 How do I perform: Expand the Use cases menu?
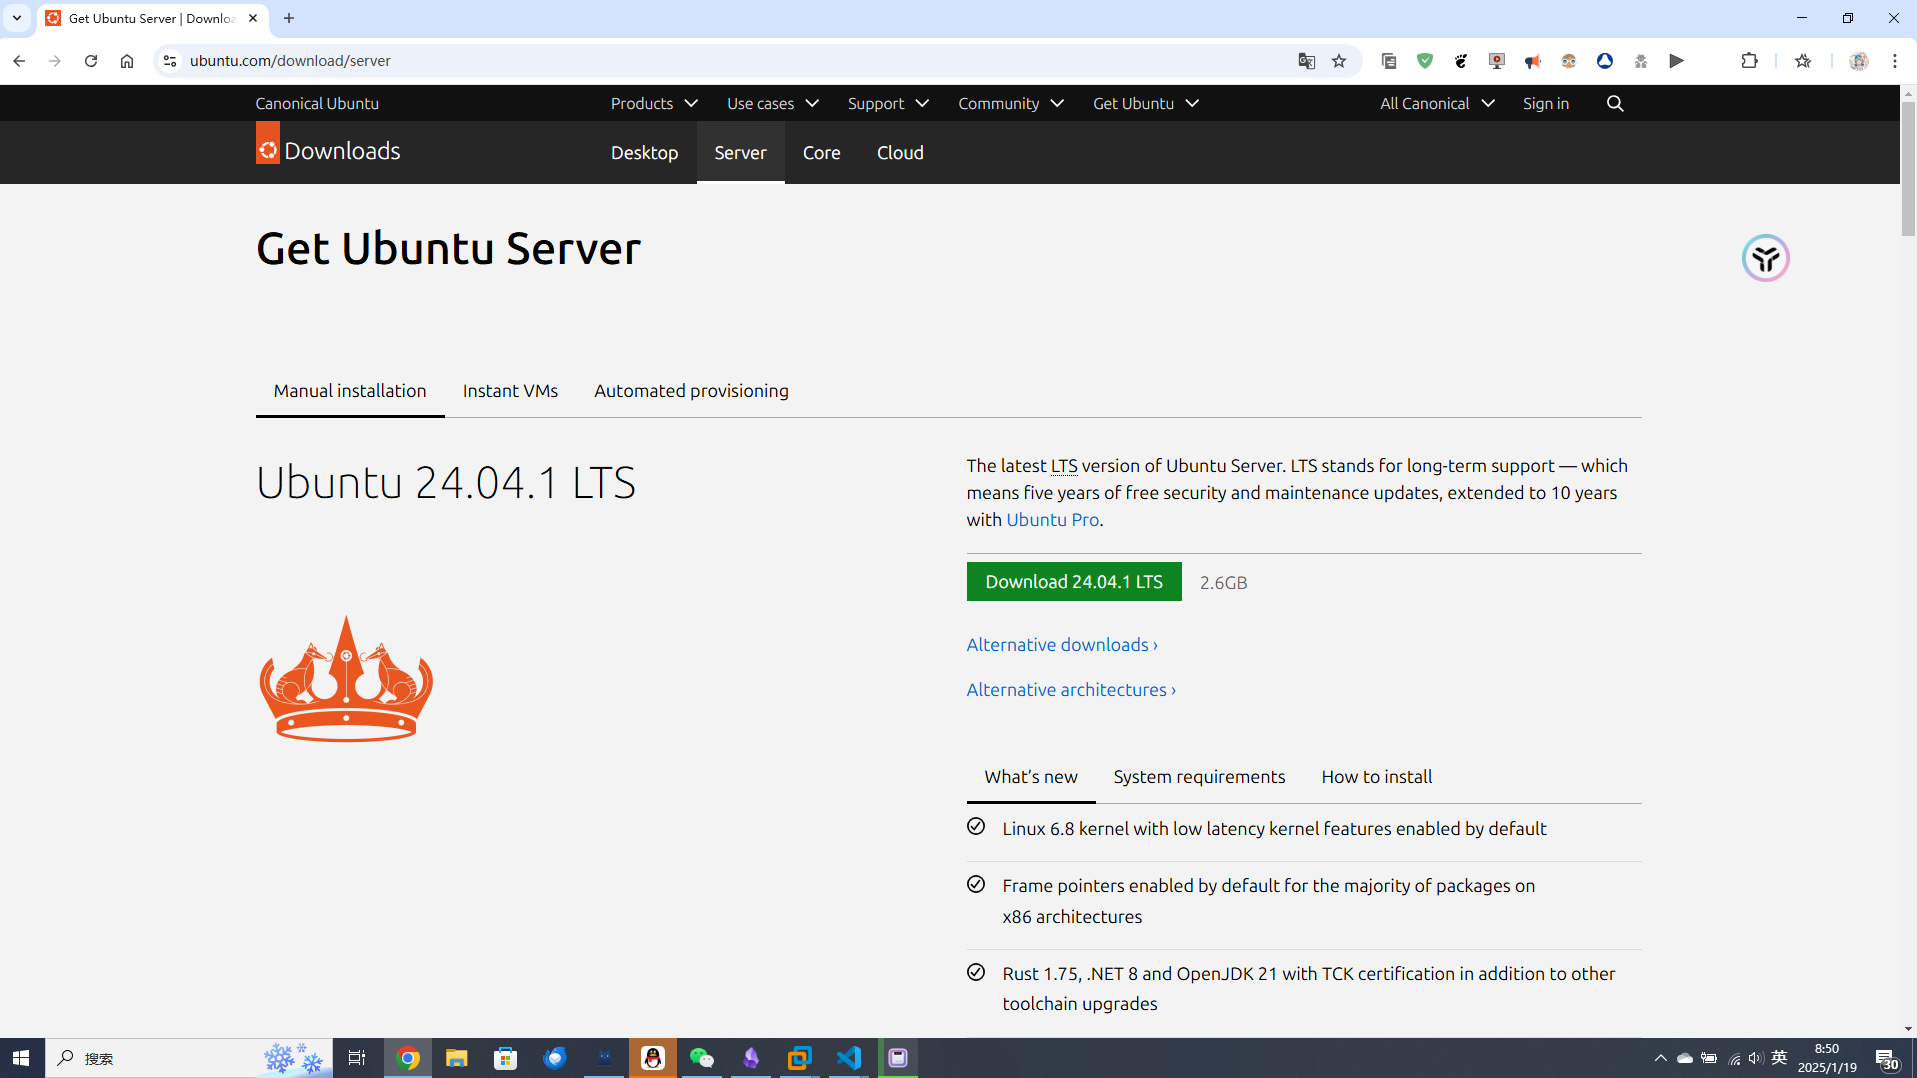(x=772, y=103)
